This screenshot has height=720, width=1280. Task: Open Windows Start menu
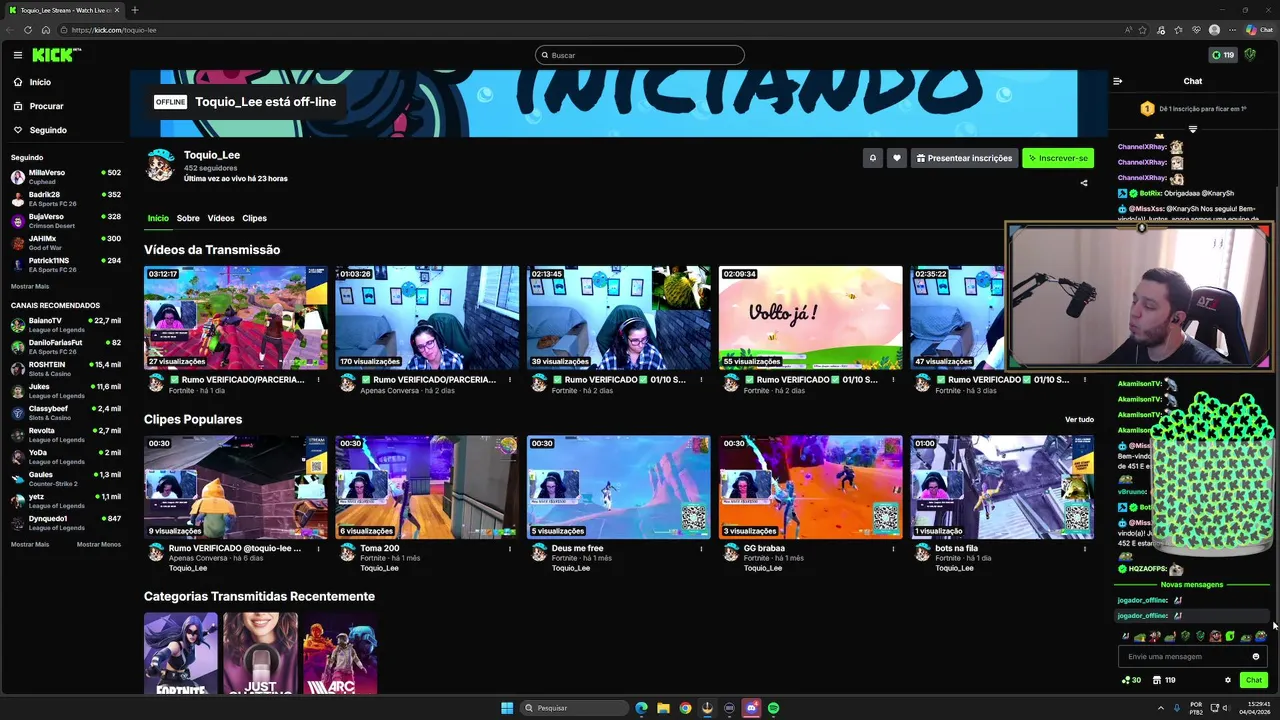click(x=507, y=708)
